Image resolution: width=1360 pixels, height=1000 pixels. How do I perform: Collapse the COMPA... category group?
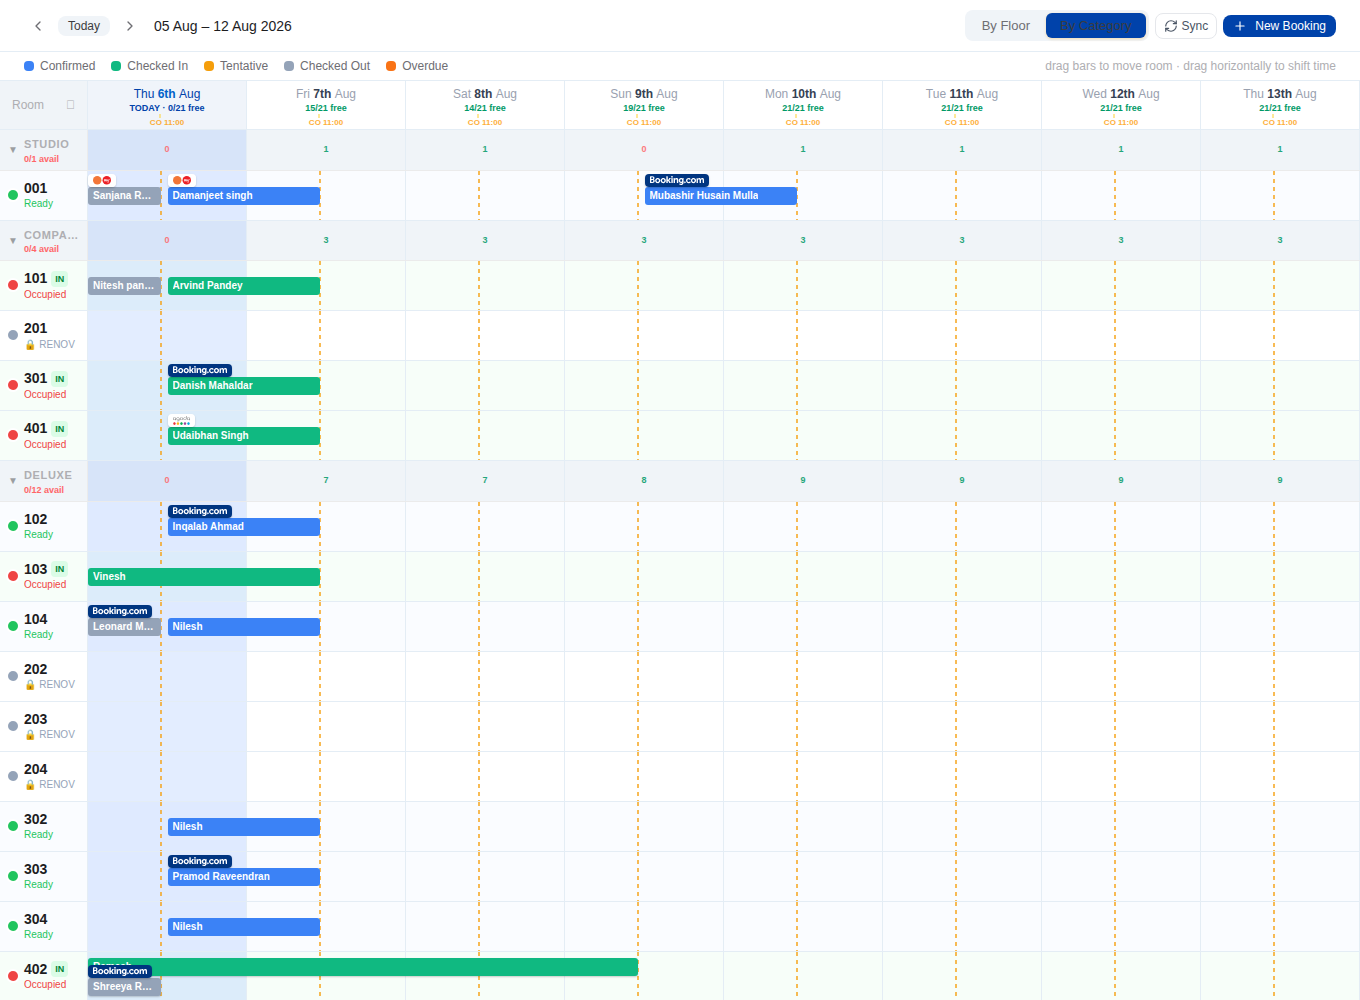[x=13, y=241]
